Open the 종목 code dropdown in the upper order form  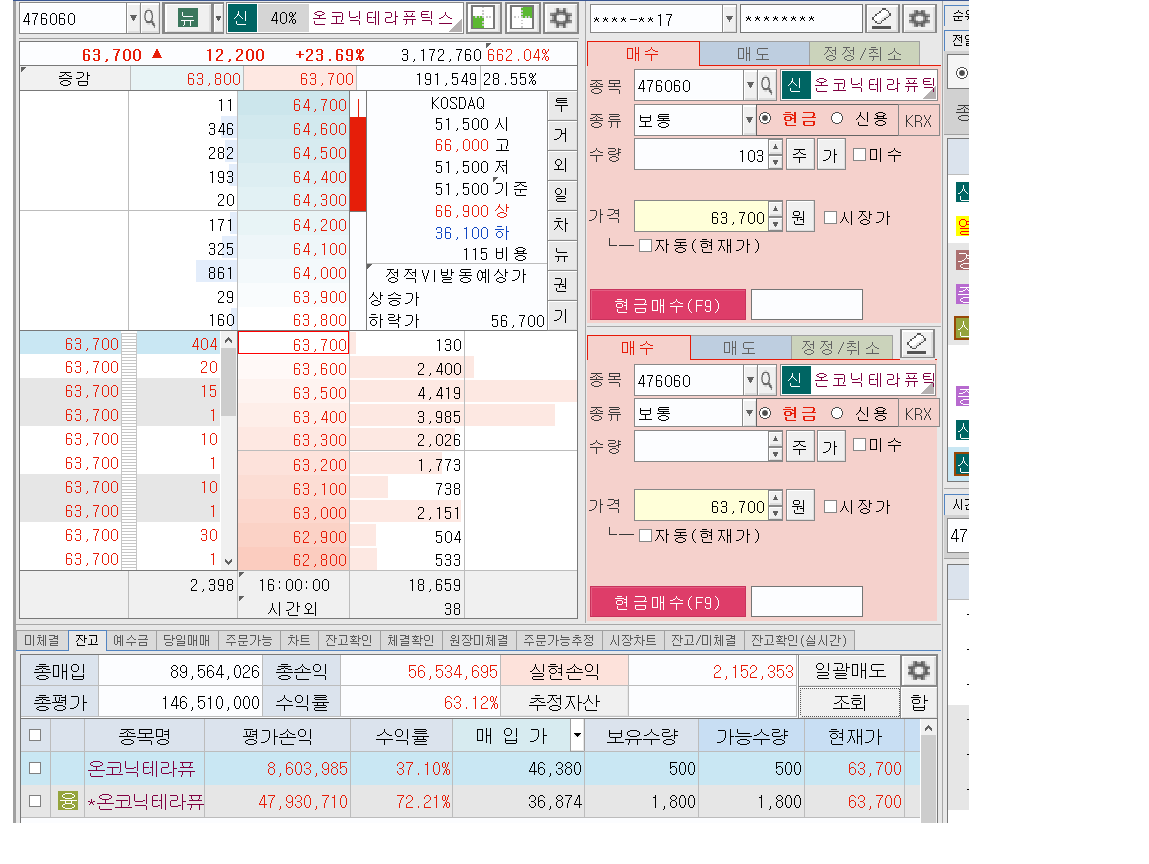click(750, 86)
